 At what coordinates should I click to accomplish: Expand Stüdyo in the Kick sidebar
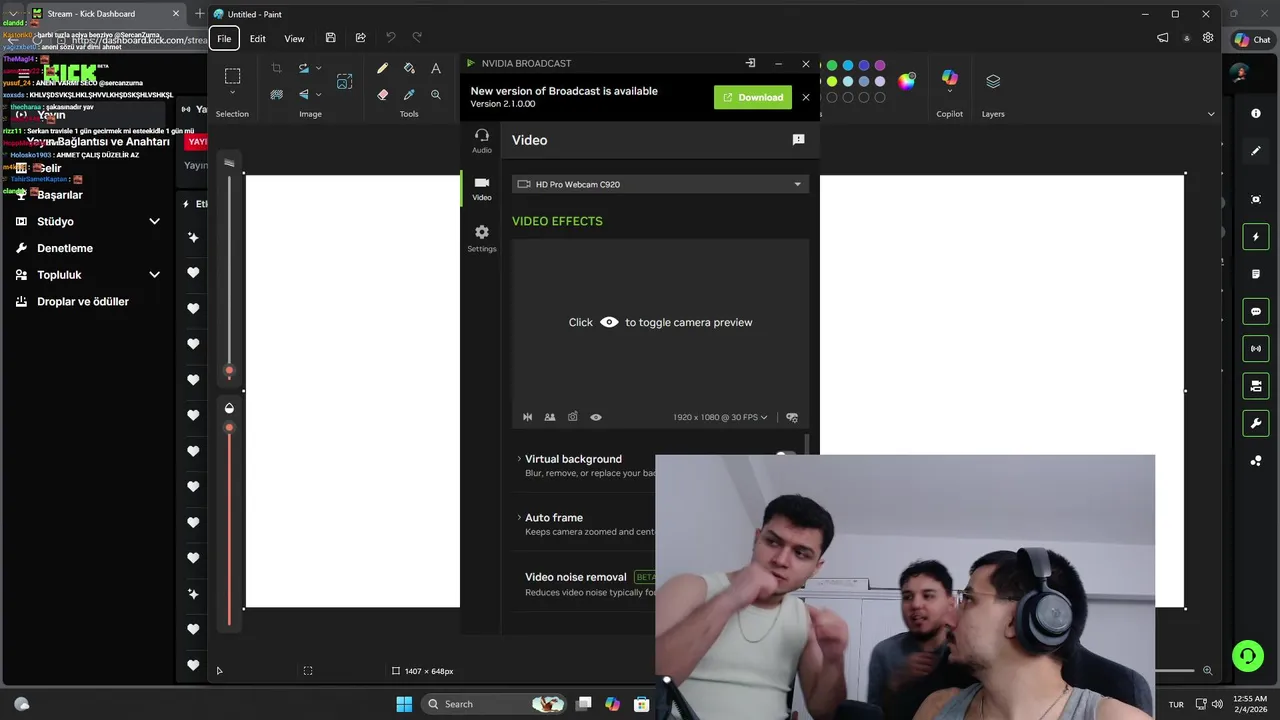154,221
